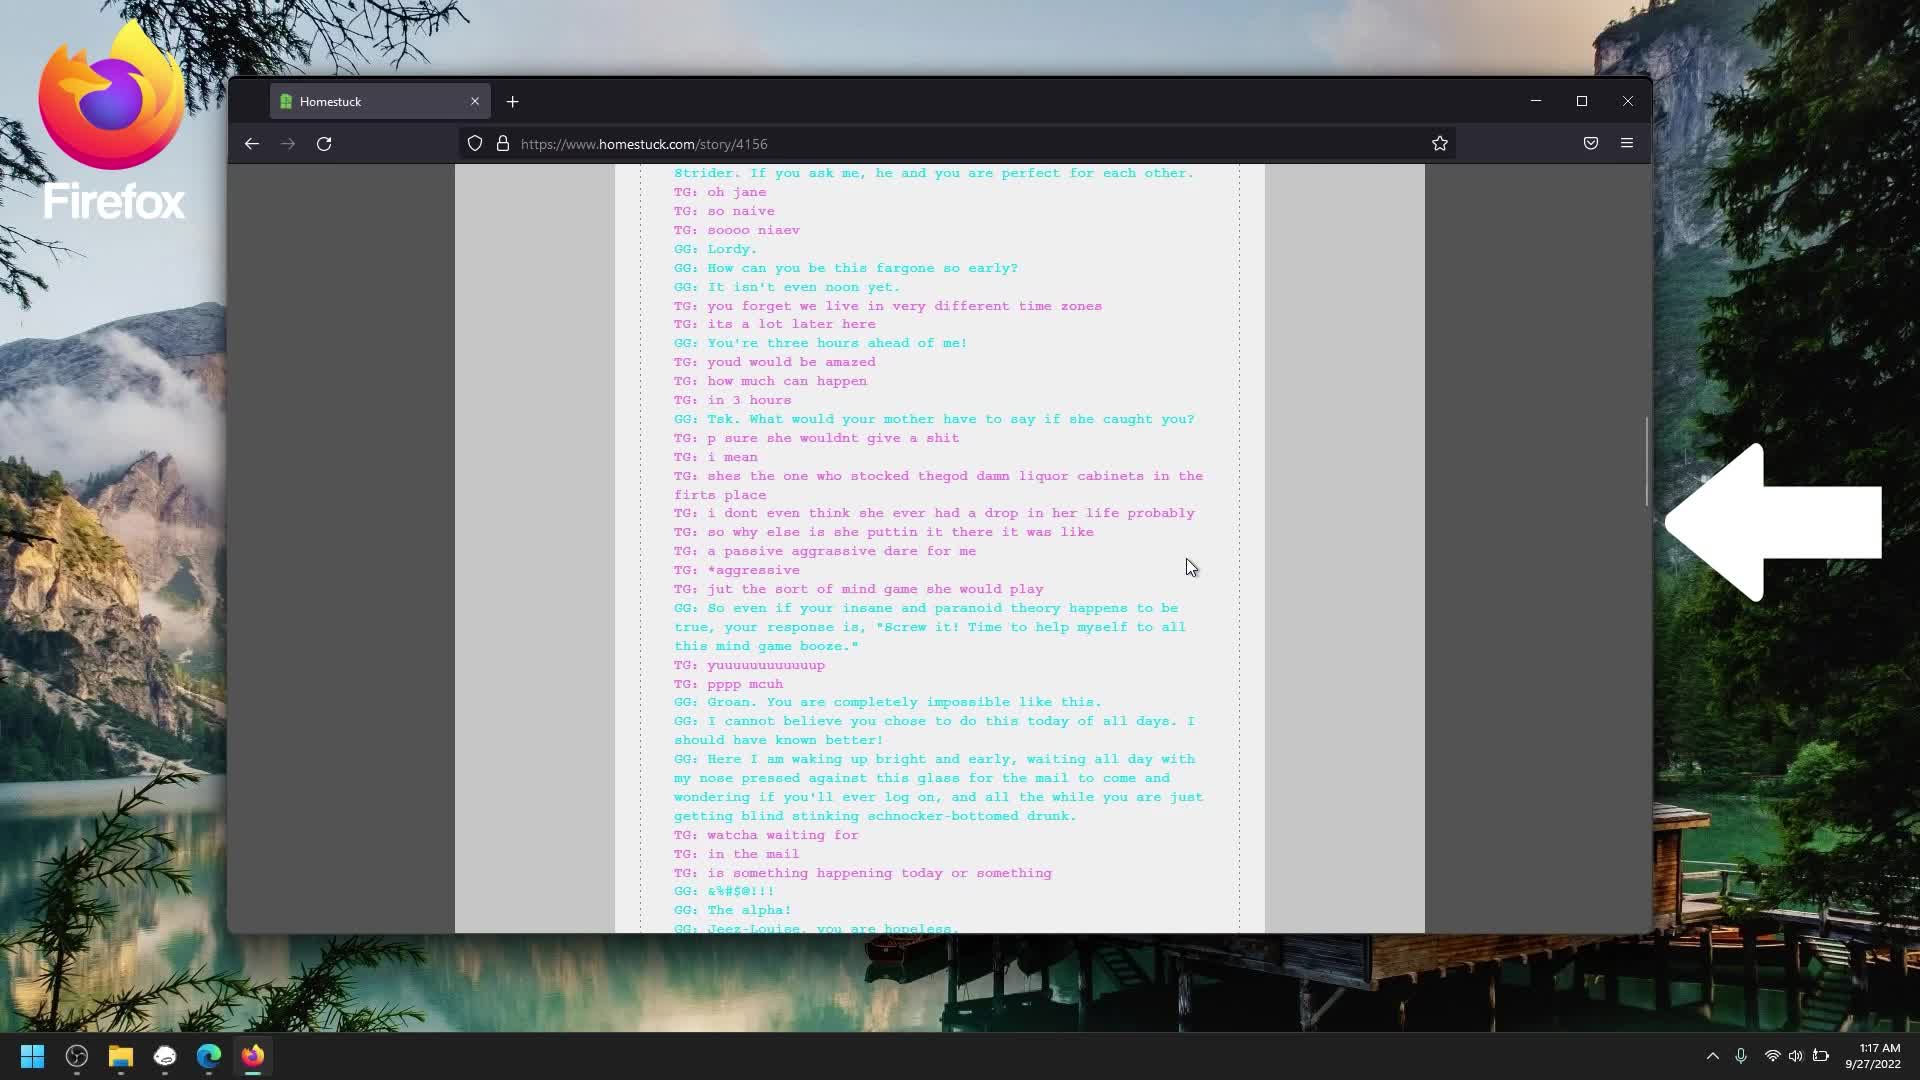Click the speaker volume tray icon
This screenshot has width=1920, height=1080.
pyautogui.click(x=1796, y=1056)
